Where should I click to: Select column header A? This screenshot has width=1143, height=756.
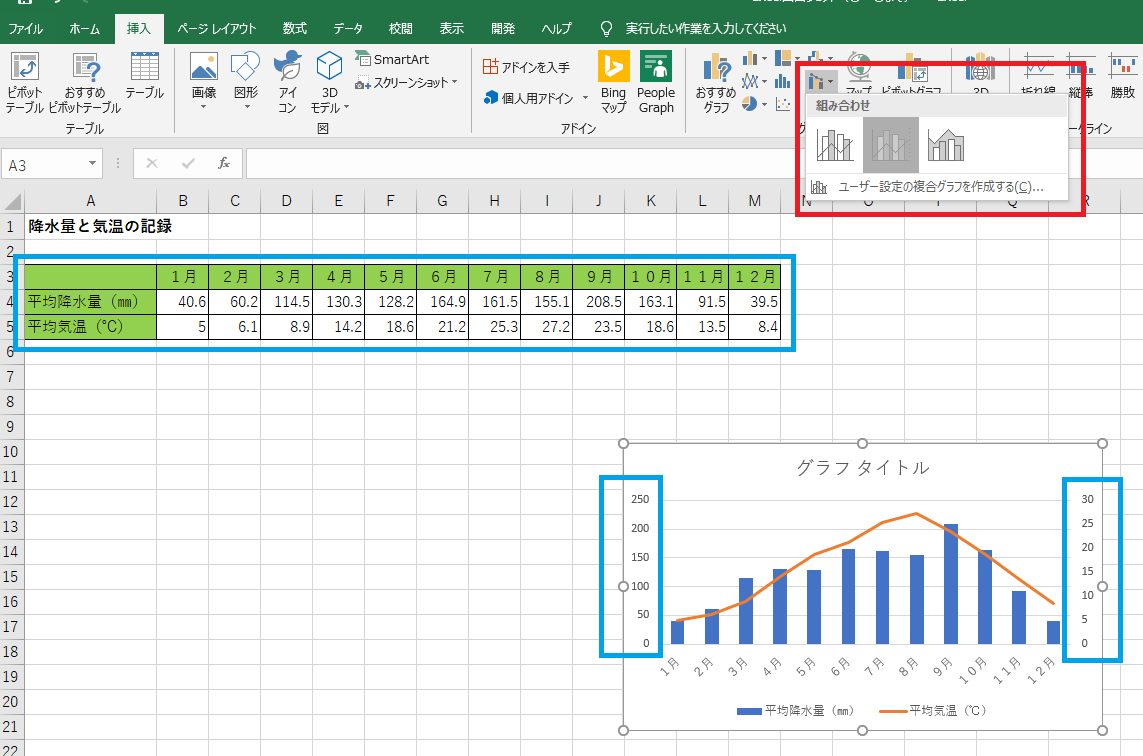(90, 200)
